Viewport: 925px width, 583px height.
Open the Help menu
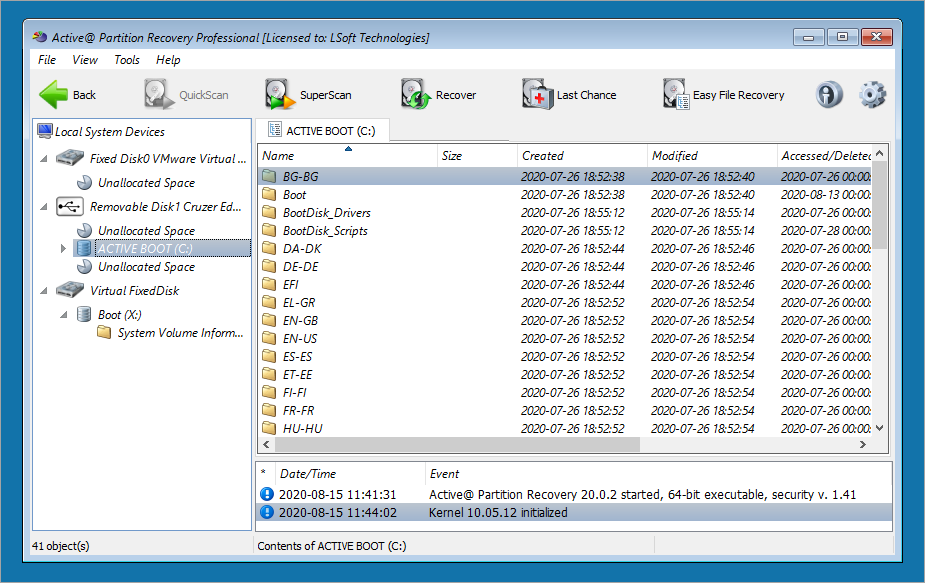coord(168,60)
